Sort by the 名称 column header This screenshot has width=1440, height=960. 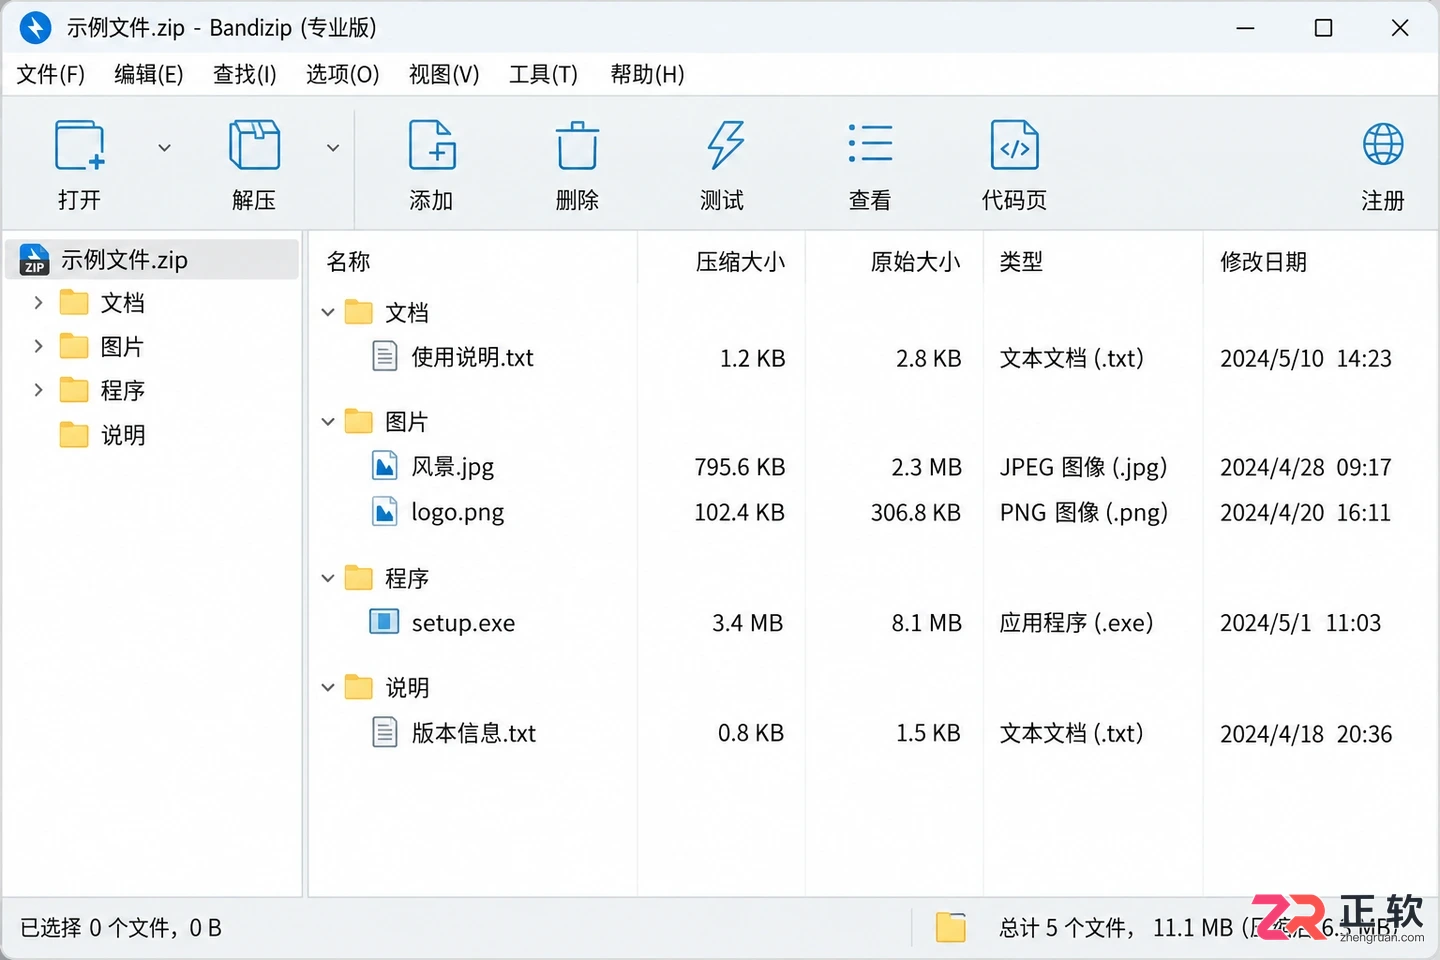click(349, 262)
